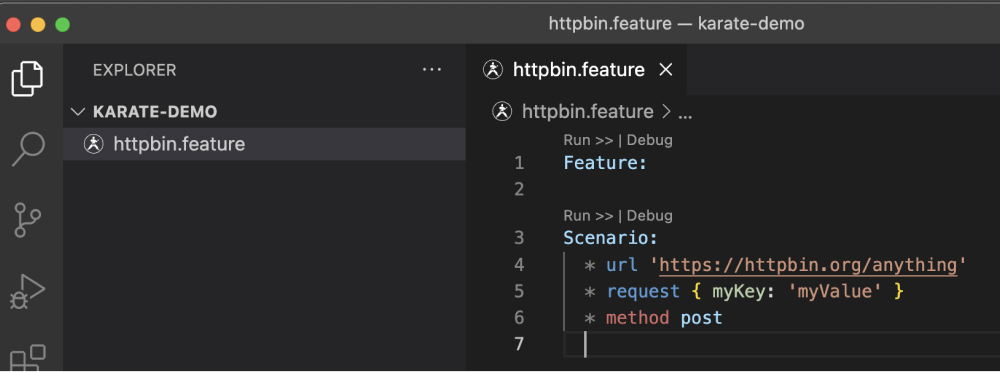Open the Extensions view

tap(29, 357)
